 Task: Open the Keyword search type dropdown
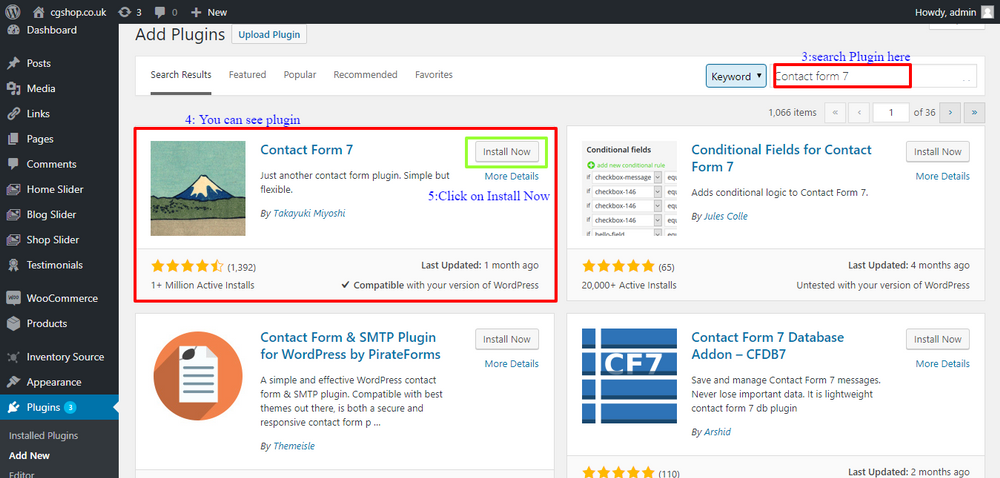(735, 76)
